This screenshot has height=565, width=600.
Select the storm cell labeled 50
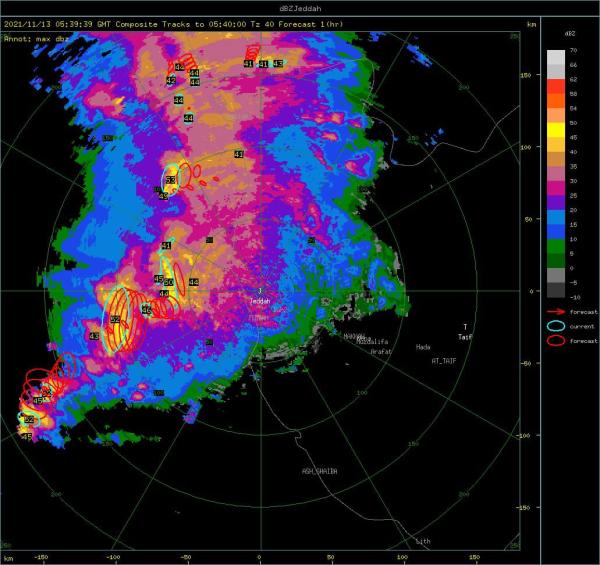[169, 282]
